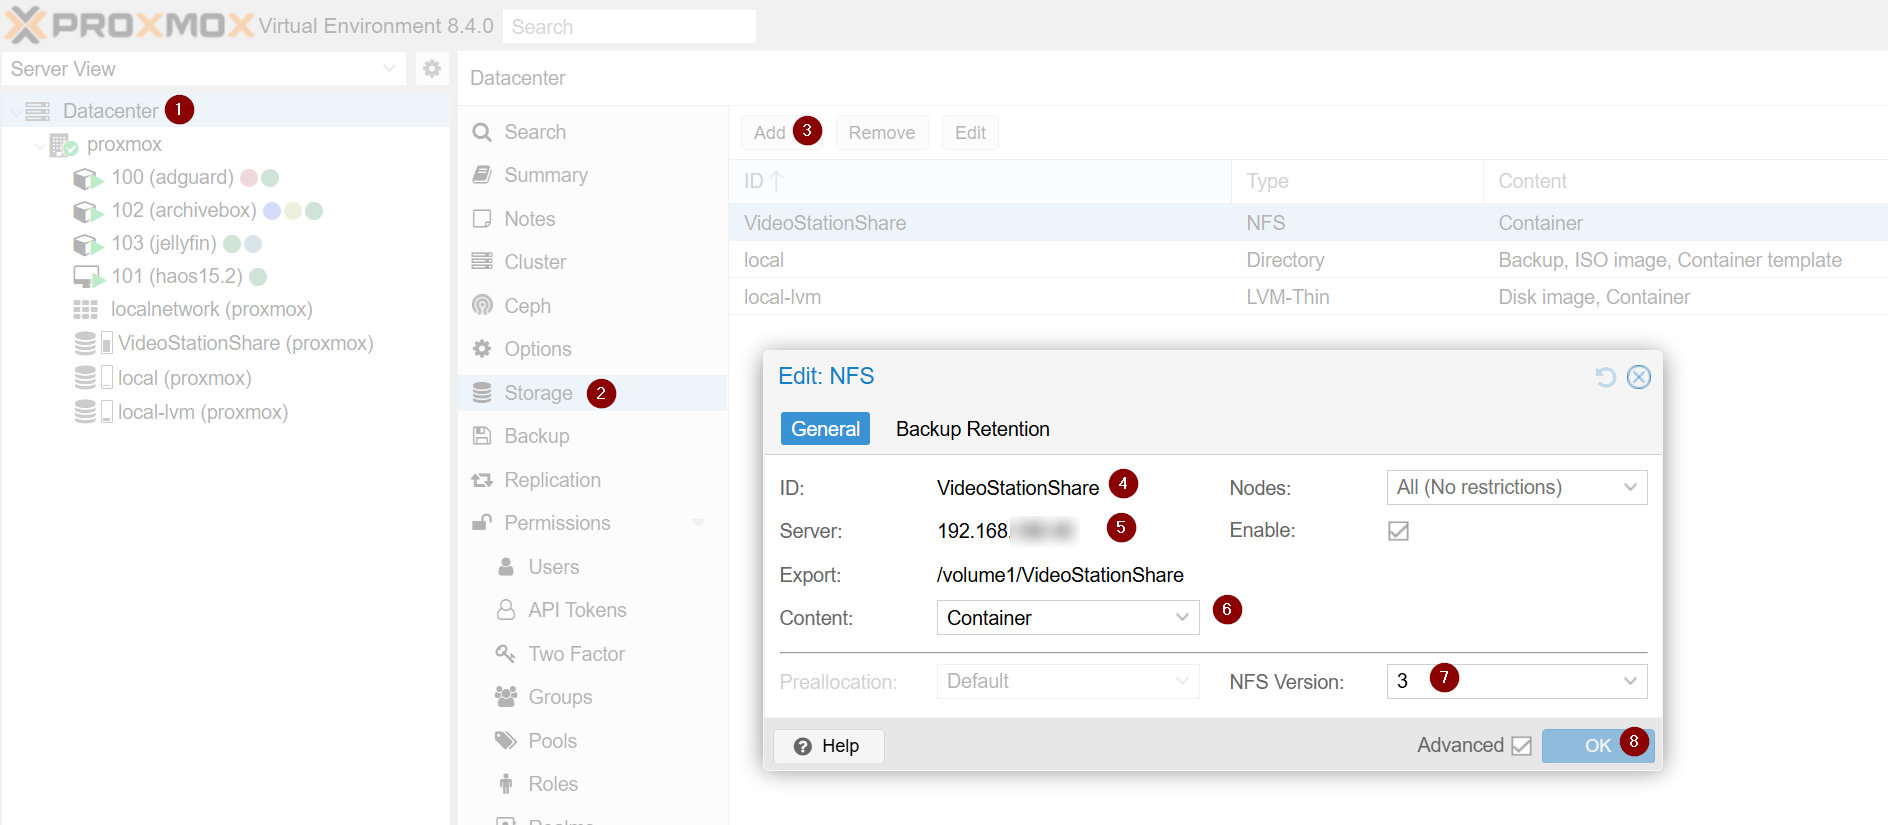The height and width of the screenshot is (825, 1888).
Task: Select localnetwork (proxmox) in the tree
Action: (227, 310)
